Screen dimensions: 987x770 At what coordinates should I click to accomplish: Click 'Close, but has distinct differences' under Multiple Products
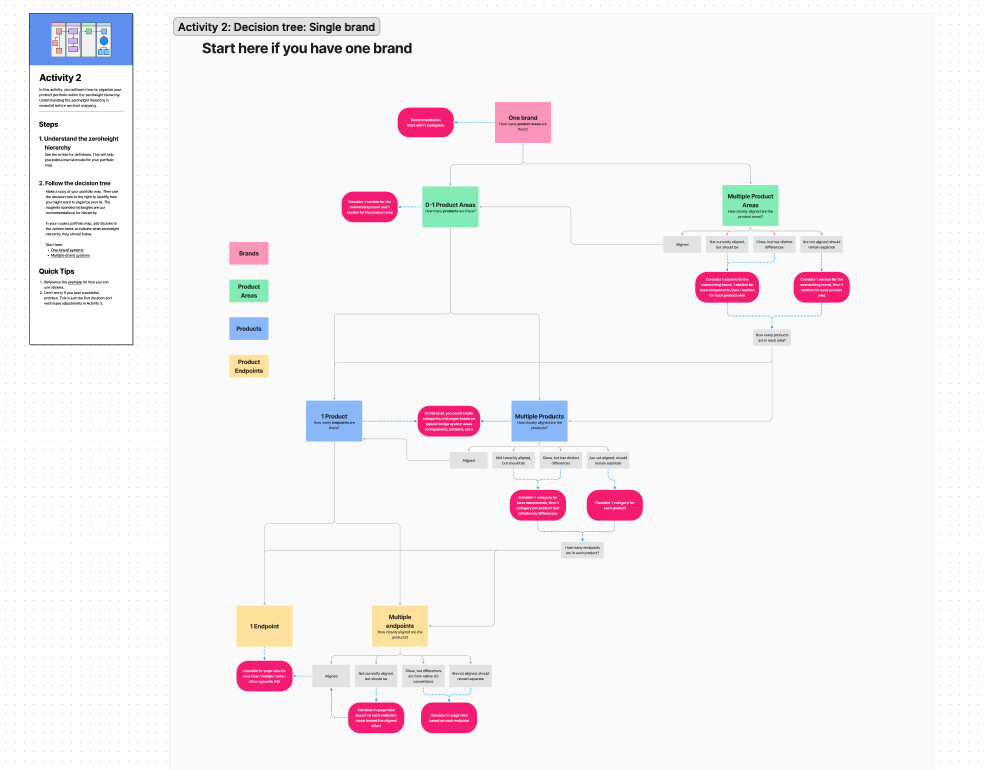tap(560, 460)
